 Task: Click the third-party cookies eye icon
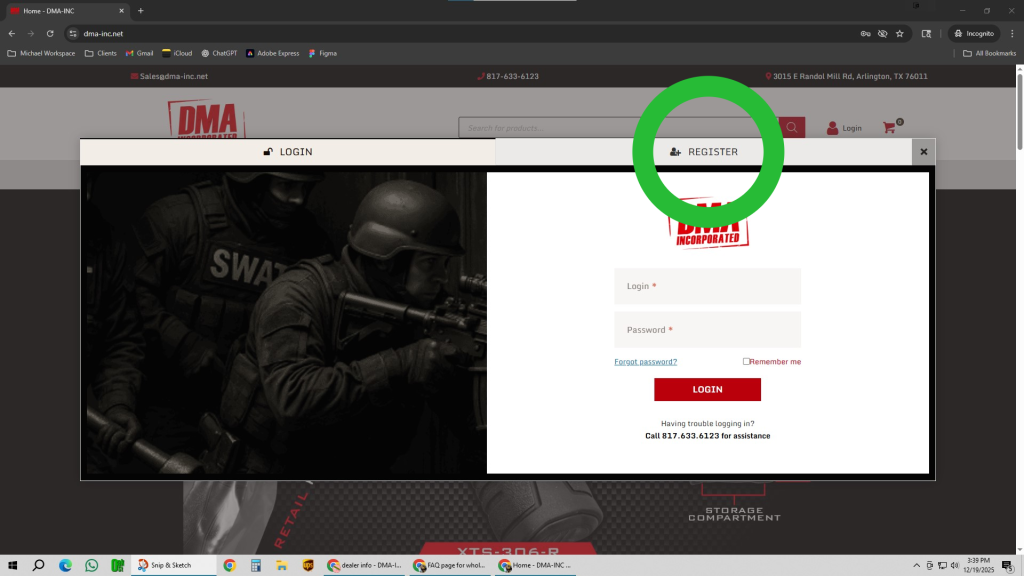882,33
